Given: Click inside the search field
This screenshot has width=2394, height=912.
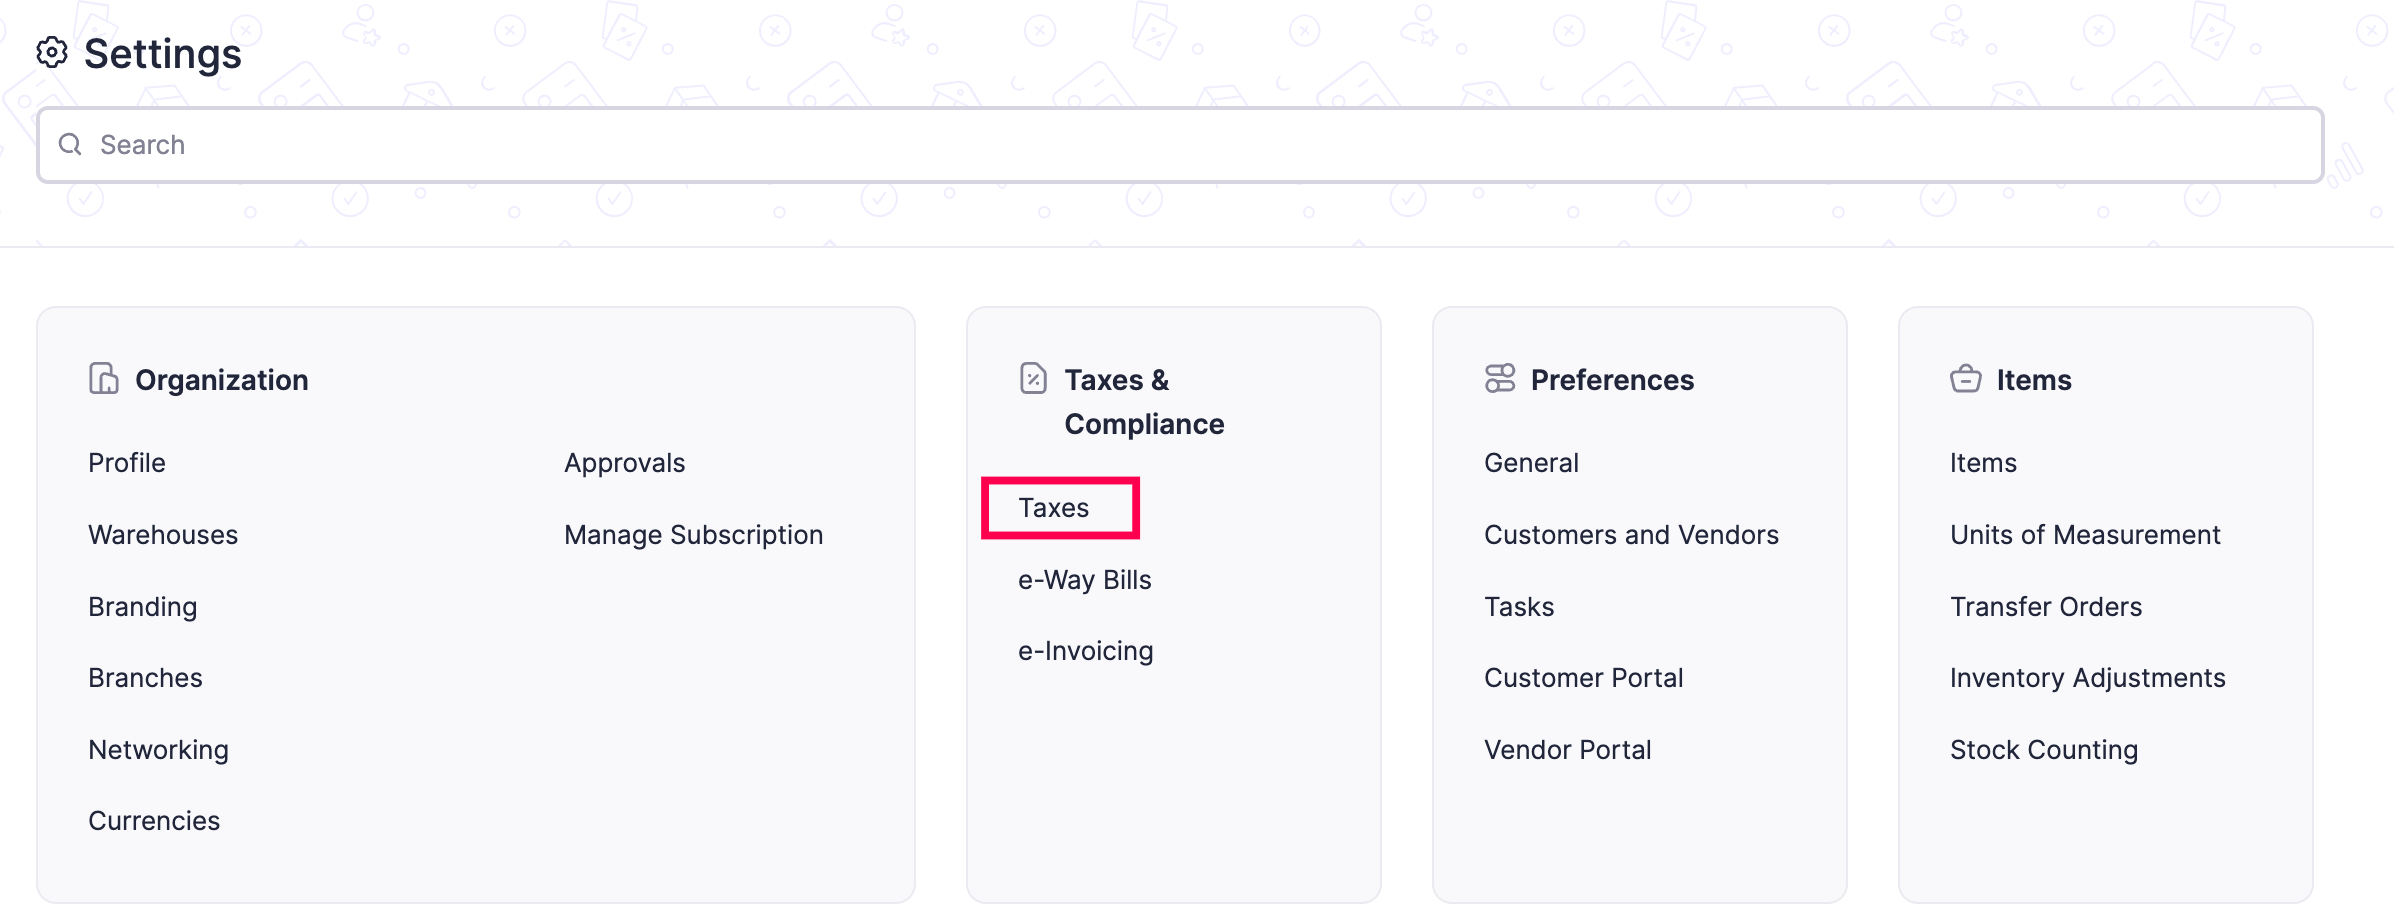Looking at the screenshot, I should [x=600, y=144].
